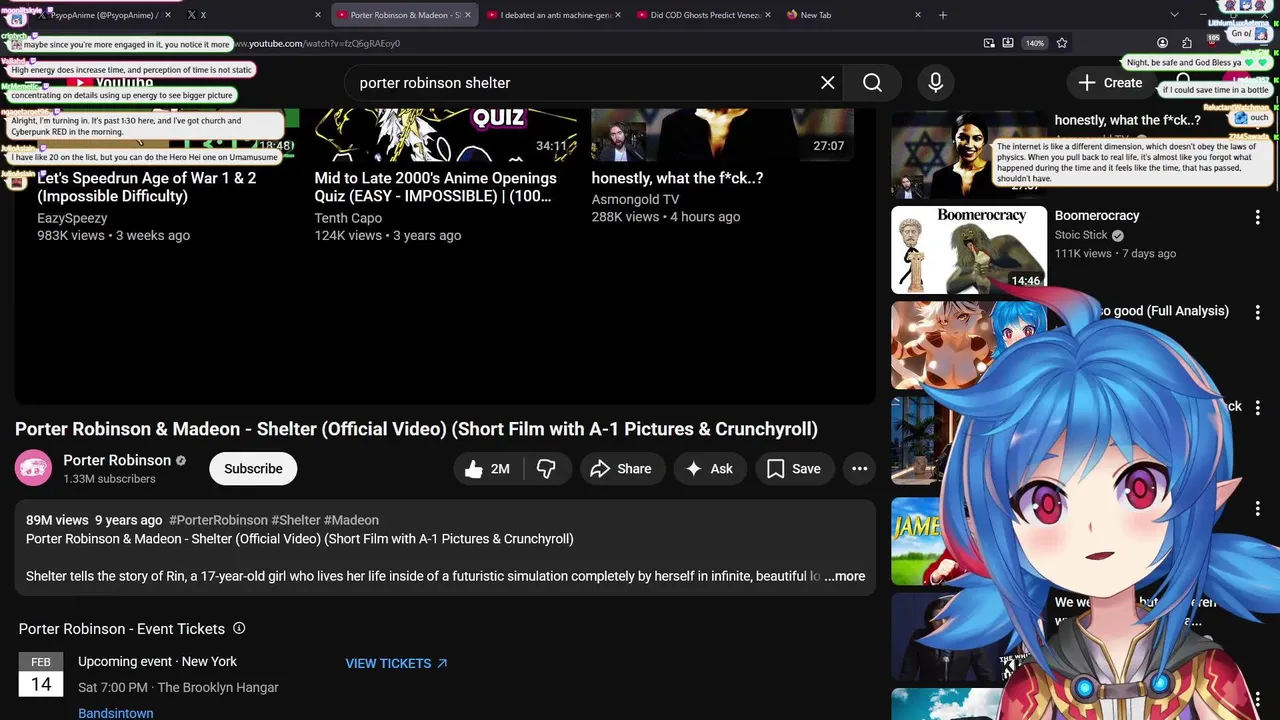Open the Ask AI button
1280x720 pixels.
pyautogui.click(x=709, y=468)
